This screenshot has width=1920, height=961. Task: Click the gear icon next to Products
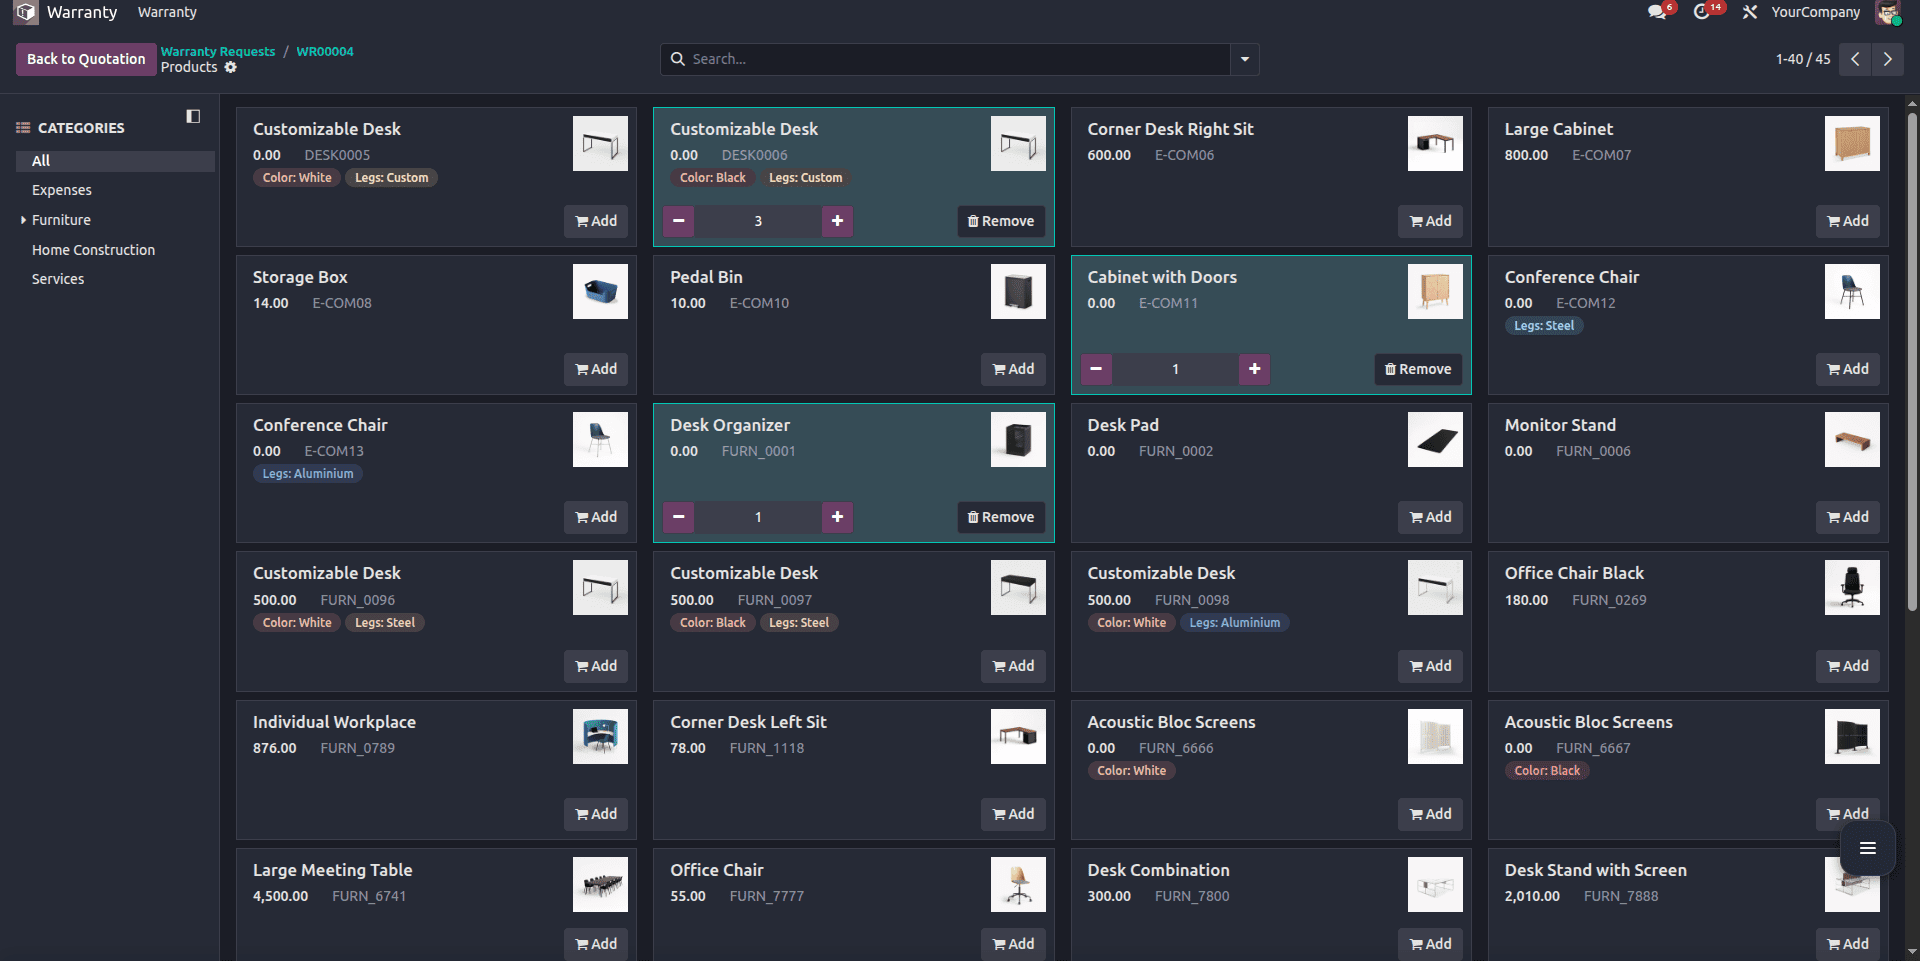pos(231,67)
